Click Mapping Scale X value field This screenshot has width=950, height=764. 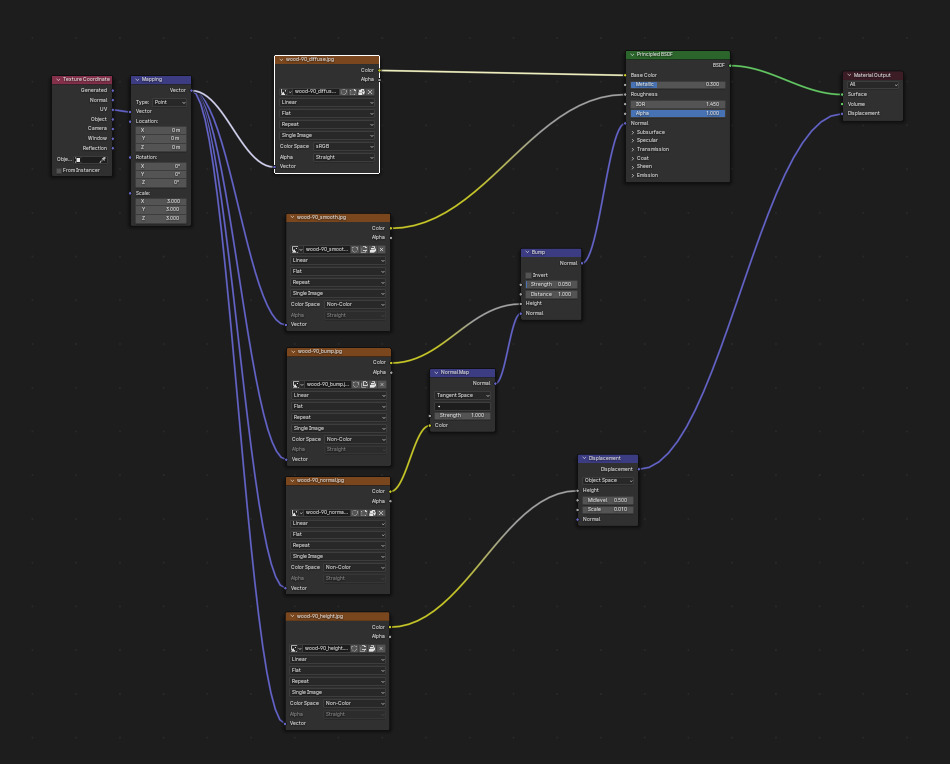[x=161, y=202]
